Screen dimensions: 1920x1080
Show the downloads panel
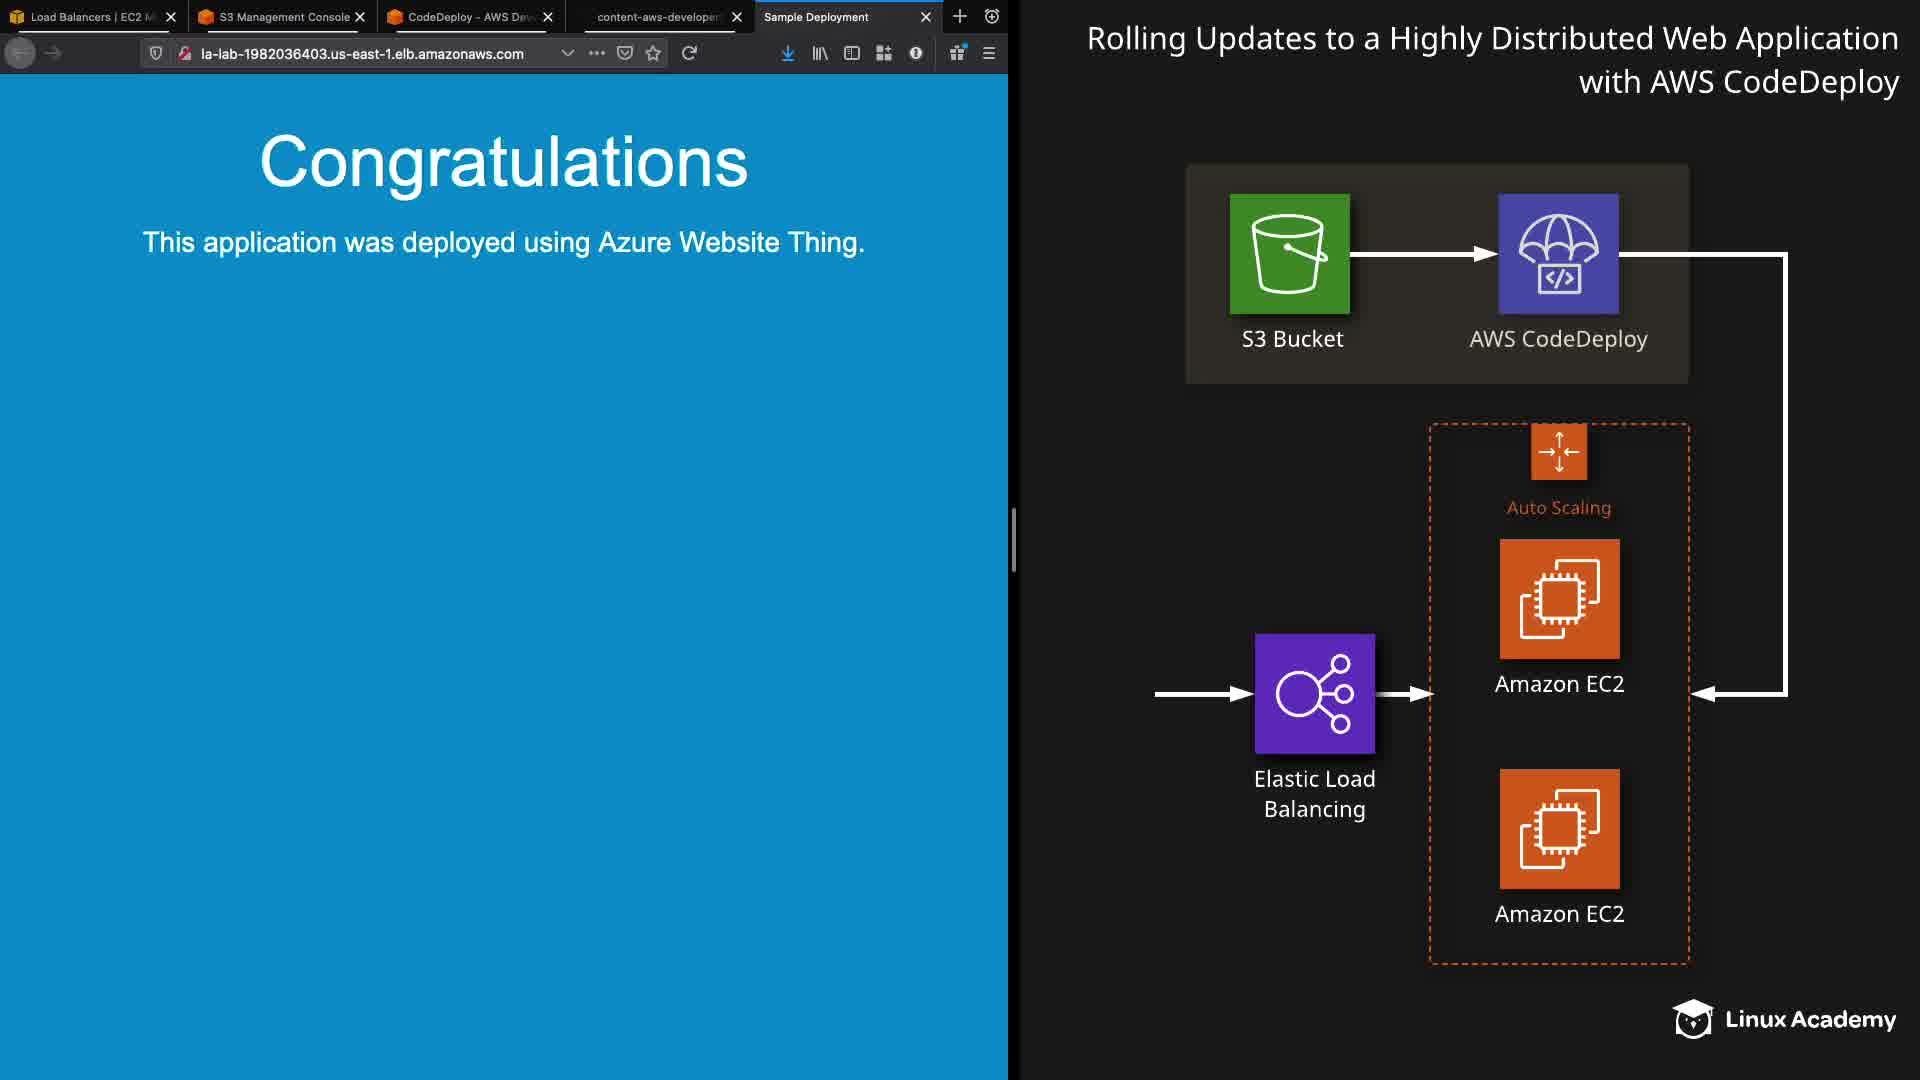(x=788, y=53)
